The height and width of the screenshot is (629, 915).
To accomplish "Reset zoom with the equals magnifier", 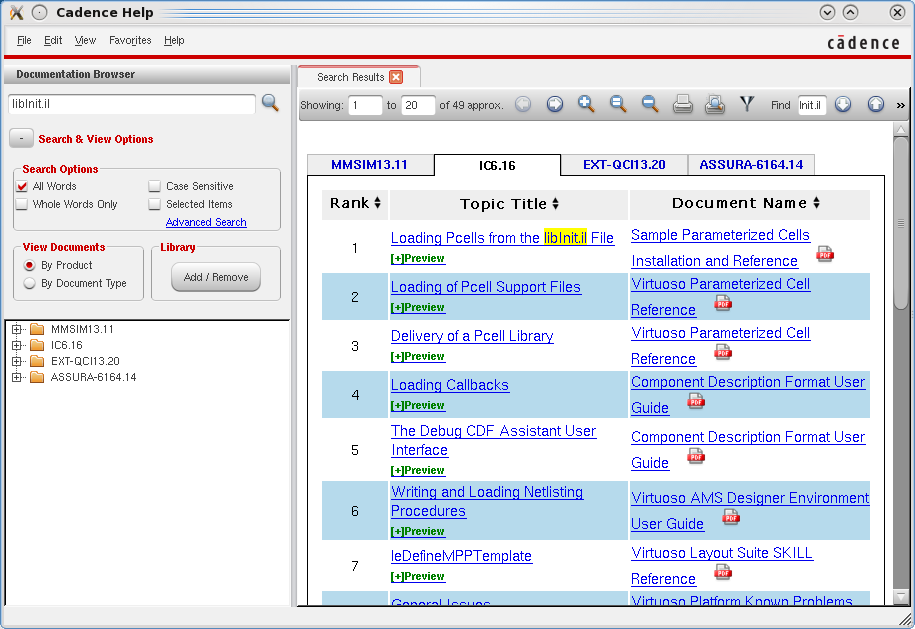I will (x=618, y=104).
